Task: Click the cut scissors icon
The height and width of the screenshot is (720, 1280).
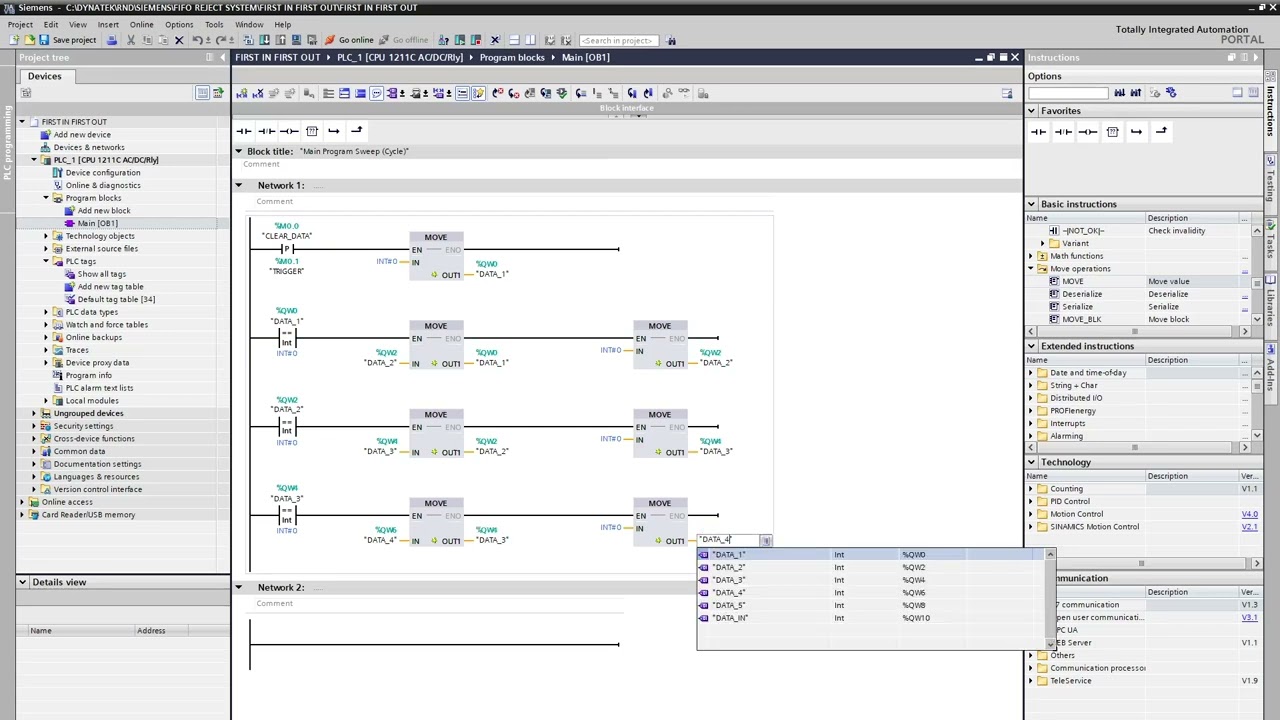Action: pos(130,40)
